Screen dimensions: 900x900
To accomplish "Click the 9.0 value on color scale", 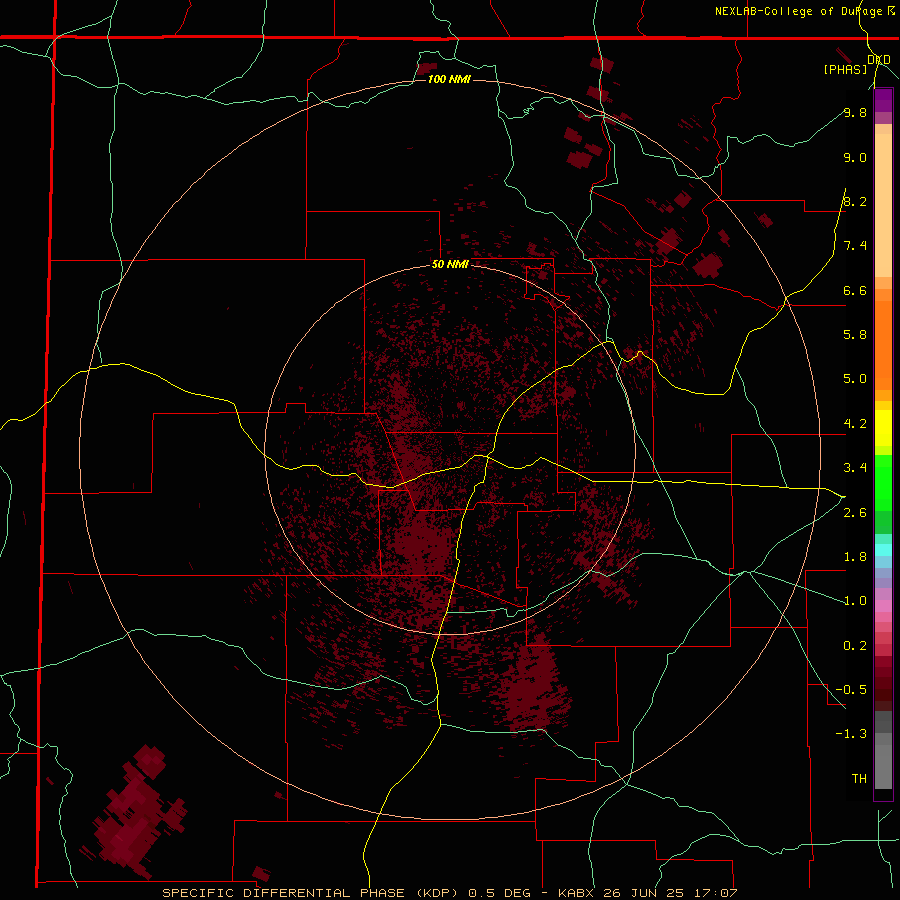I will 855,157.
